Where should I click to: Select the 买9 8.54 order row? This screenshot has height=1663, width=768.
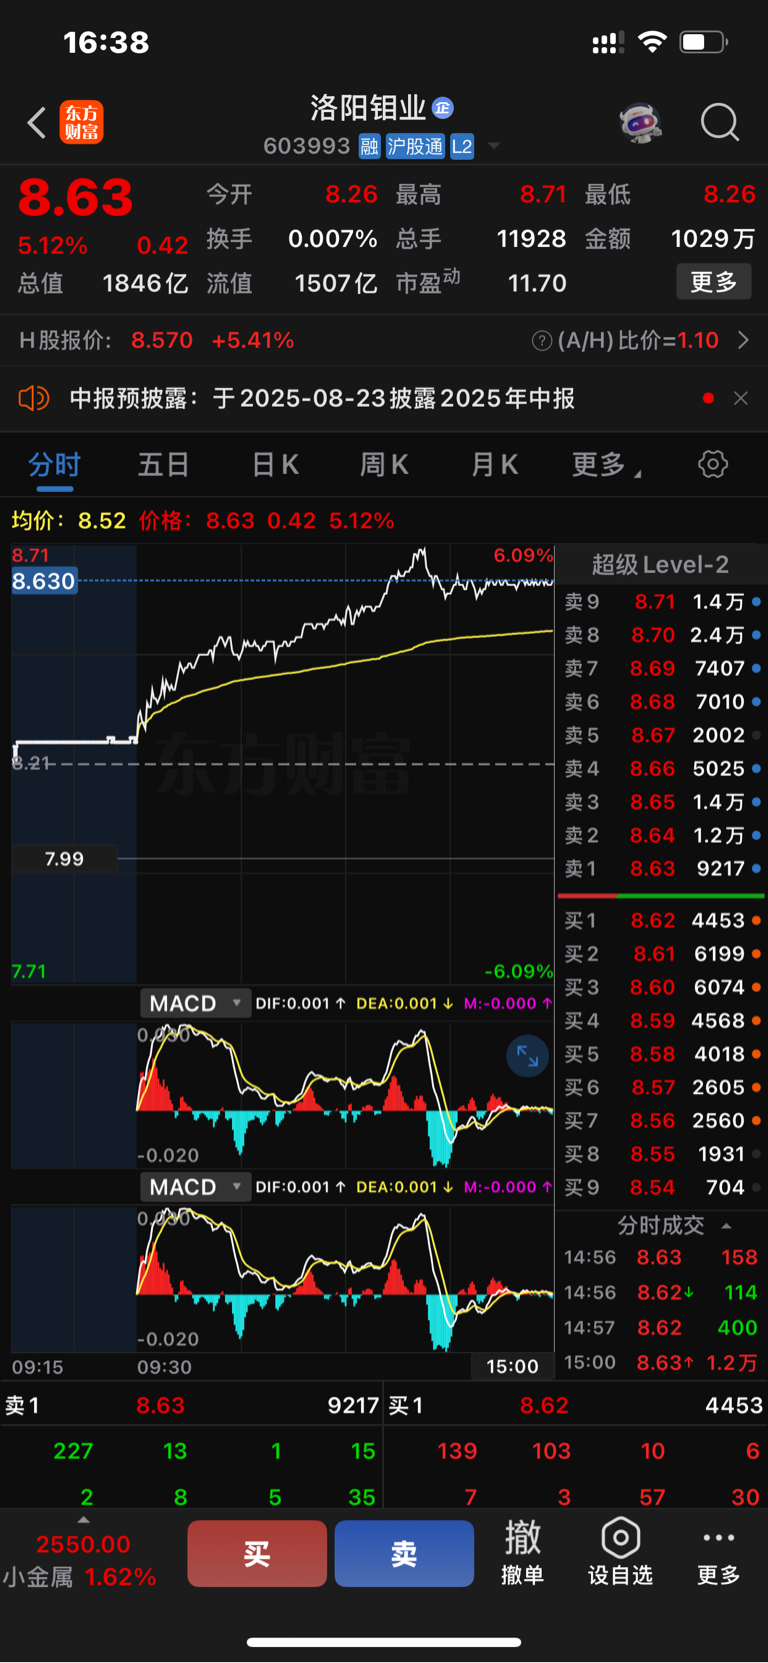pos(662,1188)
